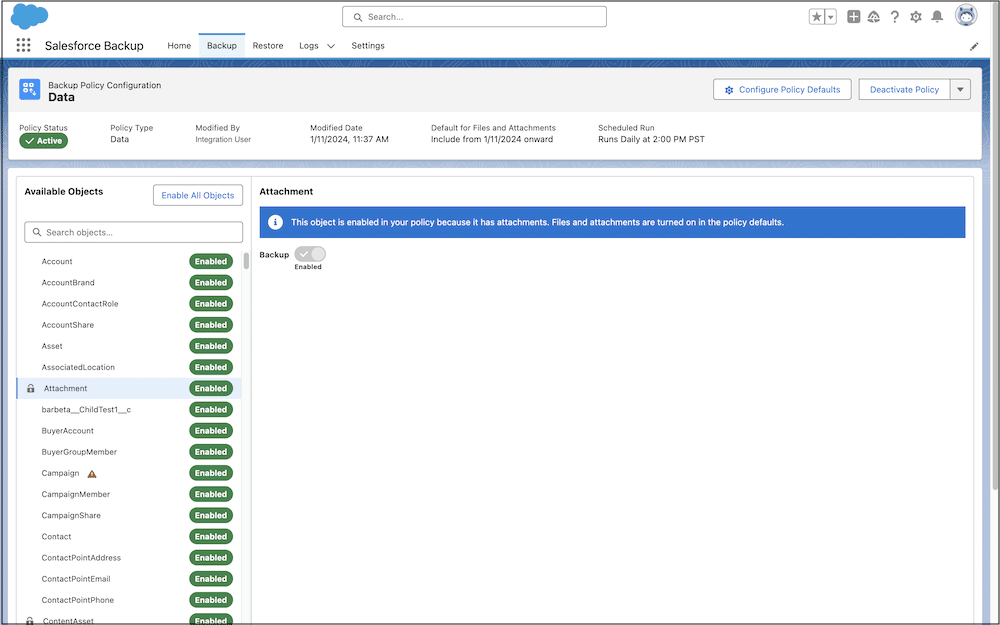Click 'Runs Daily at 2:00 PM PST' text
The height and width of the screenshot is (625, 1000).
(651, 139)
